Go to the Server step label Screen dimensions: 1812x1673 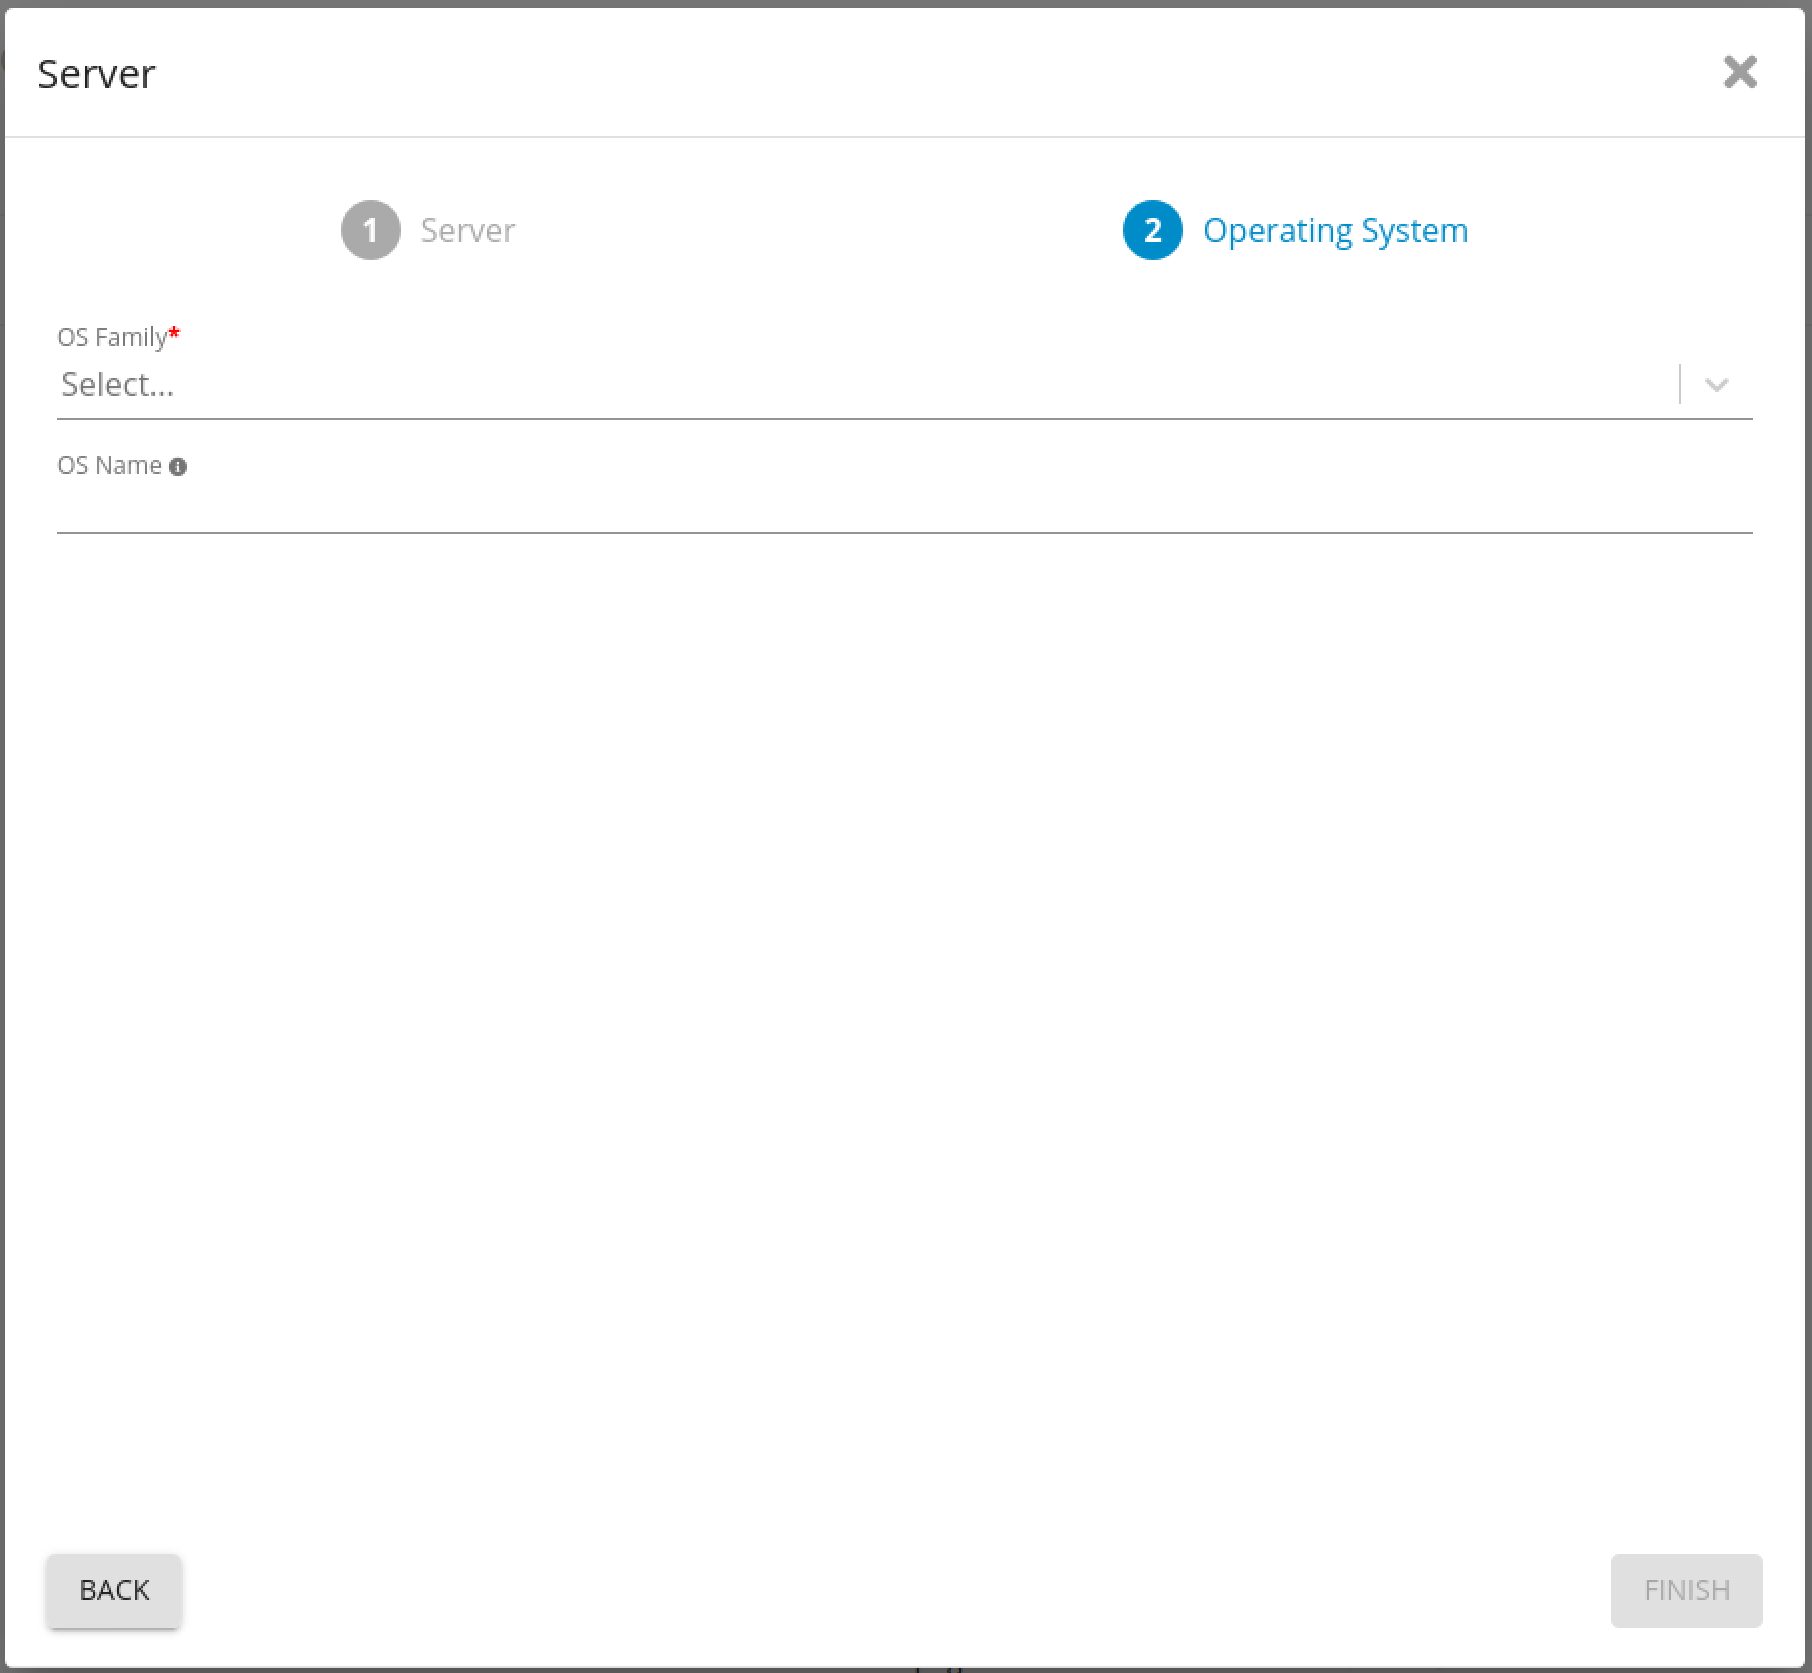[467, 231]
